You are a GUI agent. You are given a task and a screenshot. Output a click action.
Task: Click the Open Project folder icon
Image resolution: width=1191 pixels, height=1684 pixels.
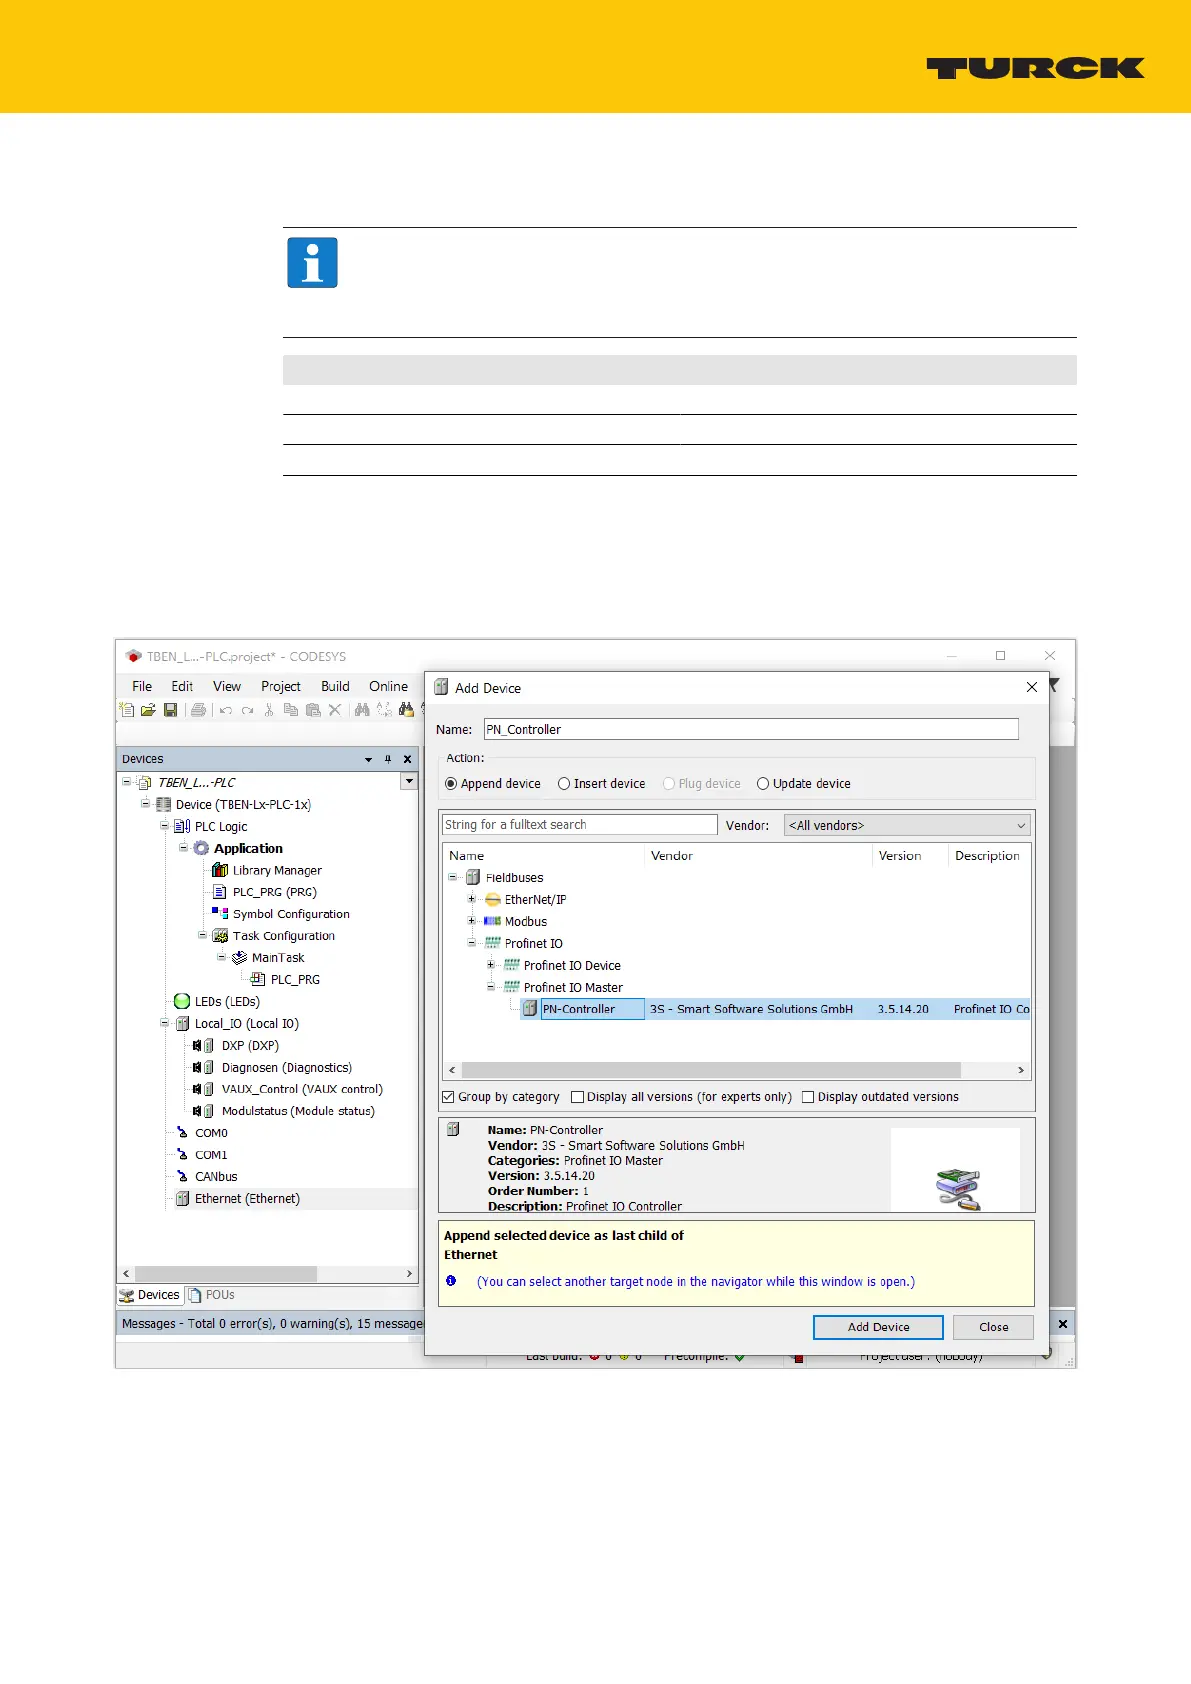(148, 710)
